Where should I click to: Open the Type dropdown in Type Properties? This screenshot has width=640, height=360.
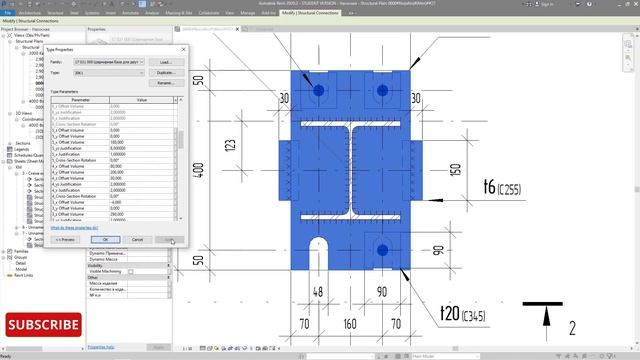109,73
